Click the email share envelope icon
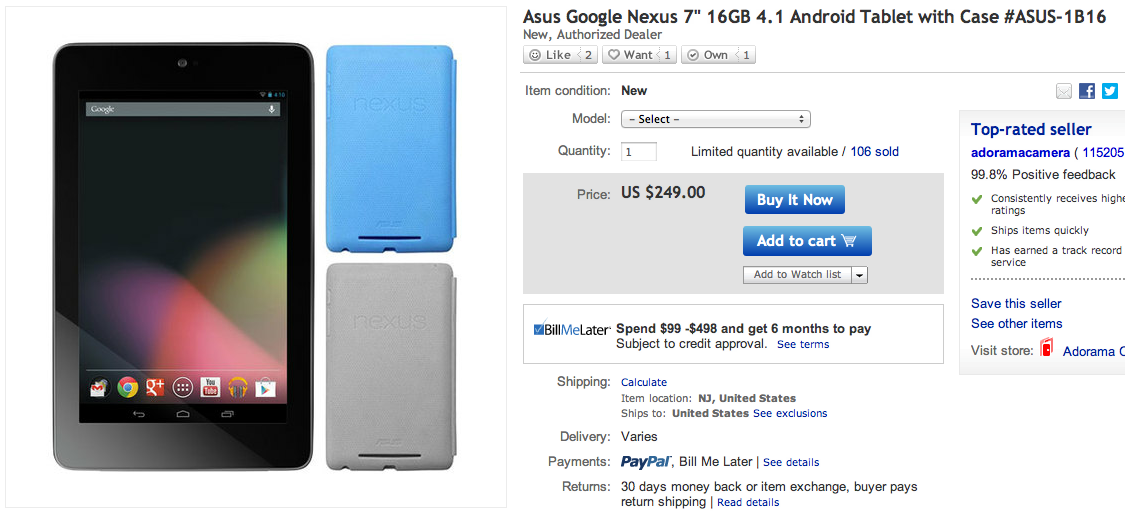This screenshot has height=517, width=1125. [x=1064, y=91]
